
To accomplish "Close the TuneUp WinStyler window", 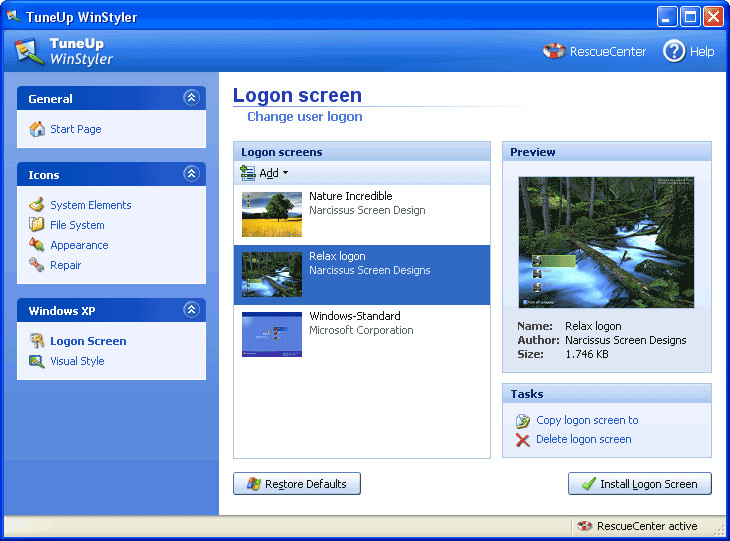I will point(713,17).
